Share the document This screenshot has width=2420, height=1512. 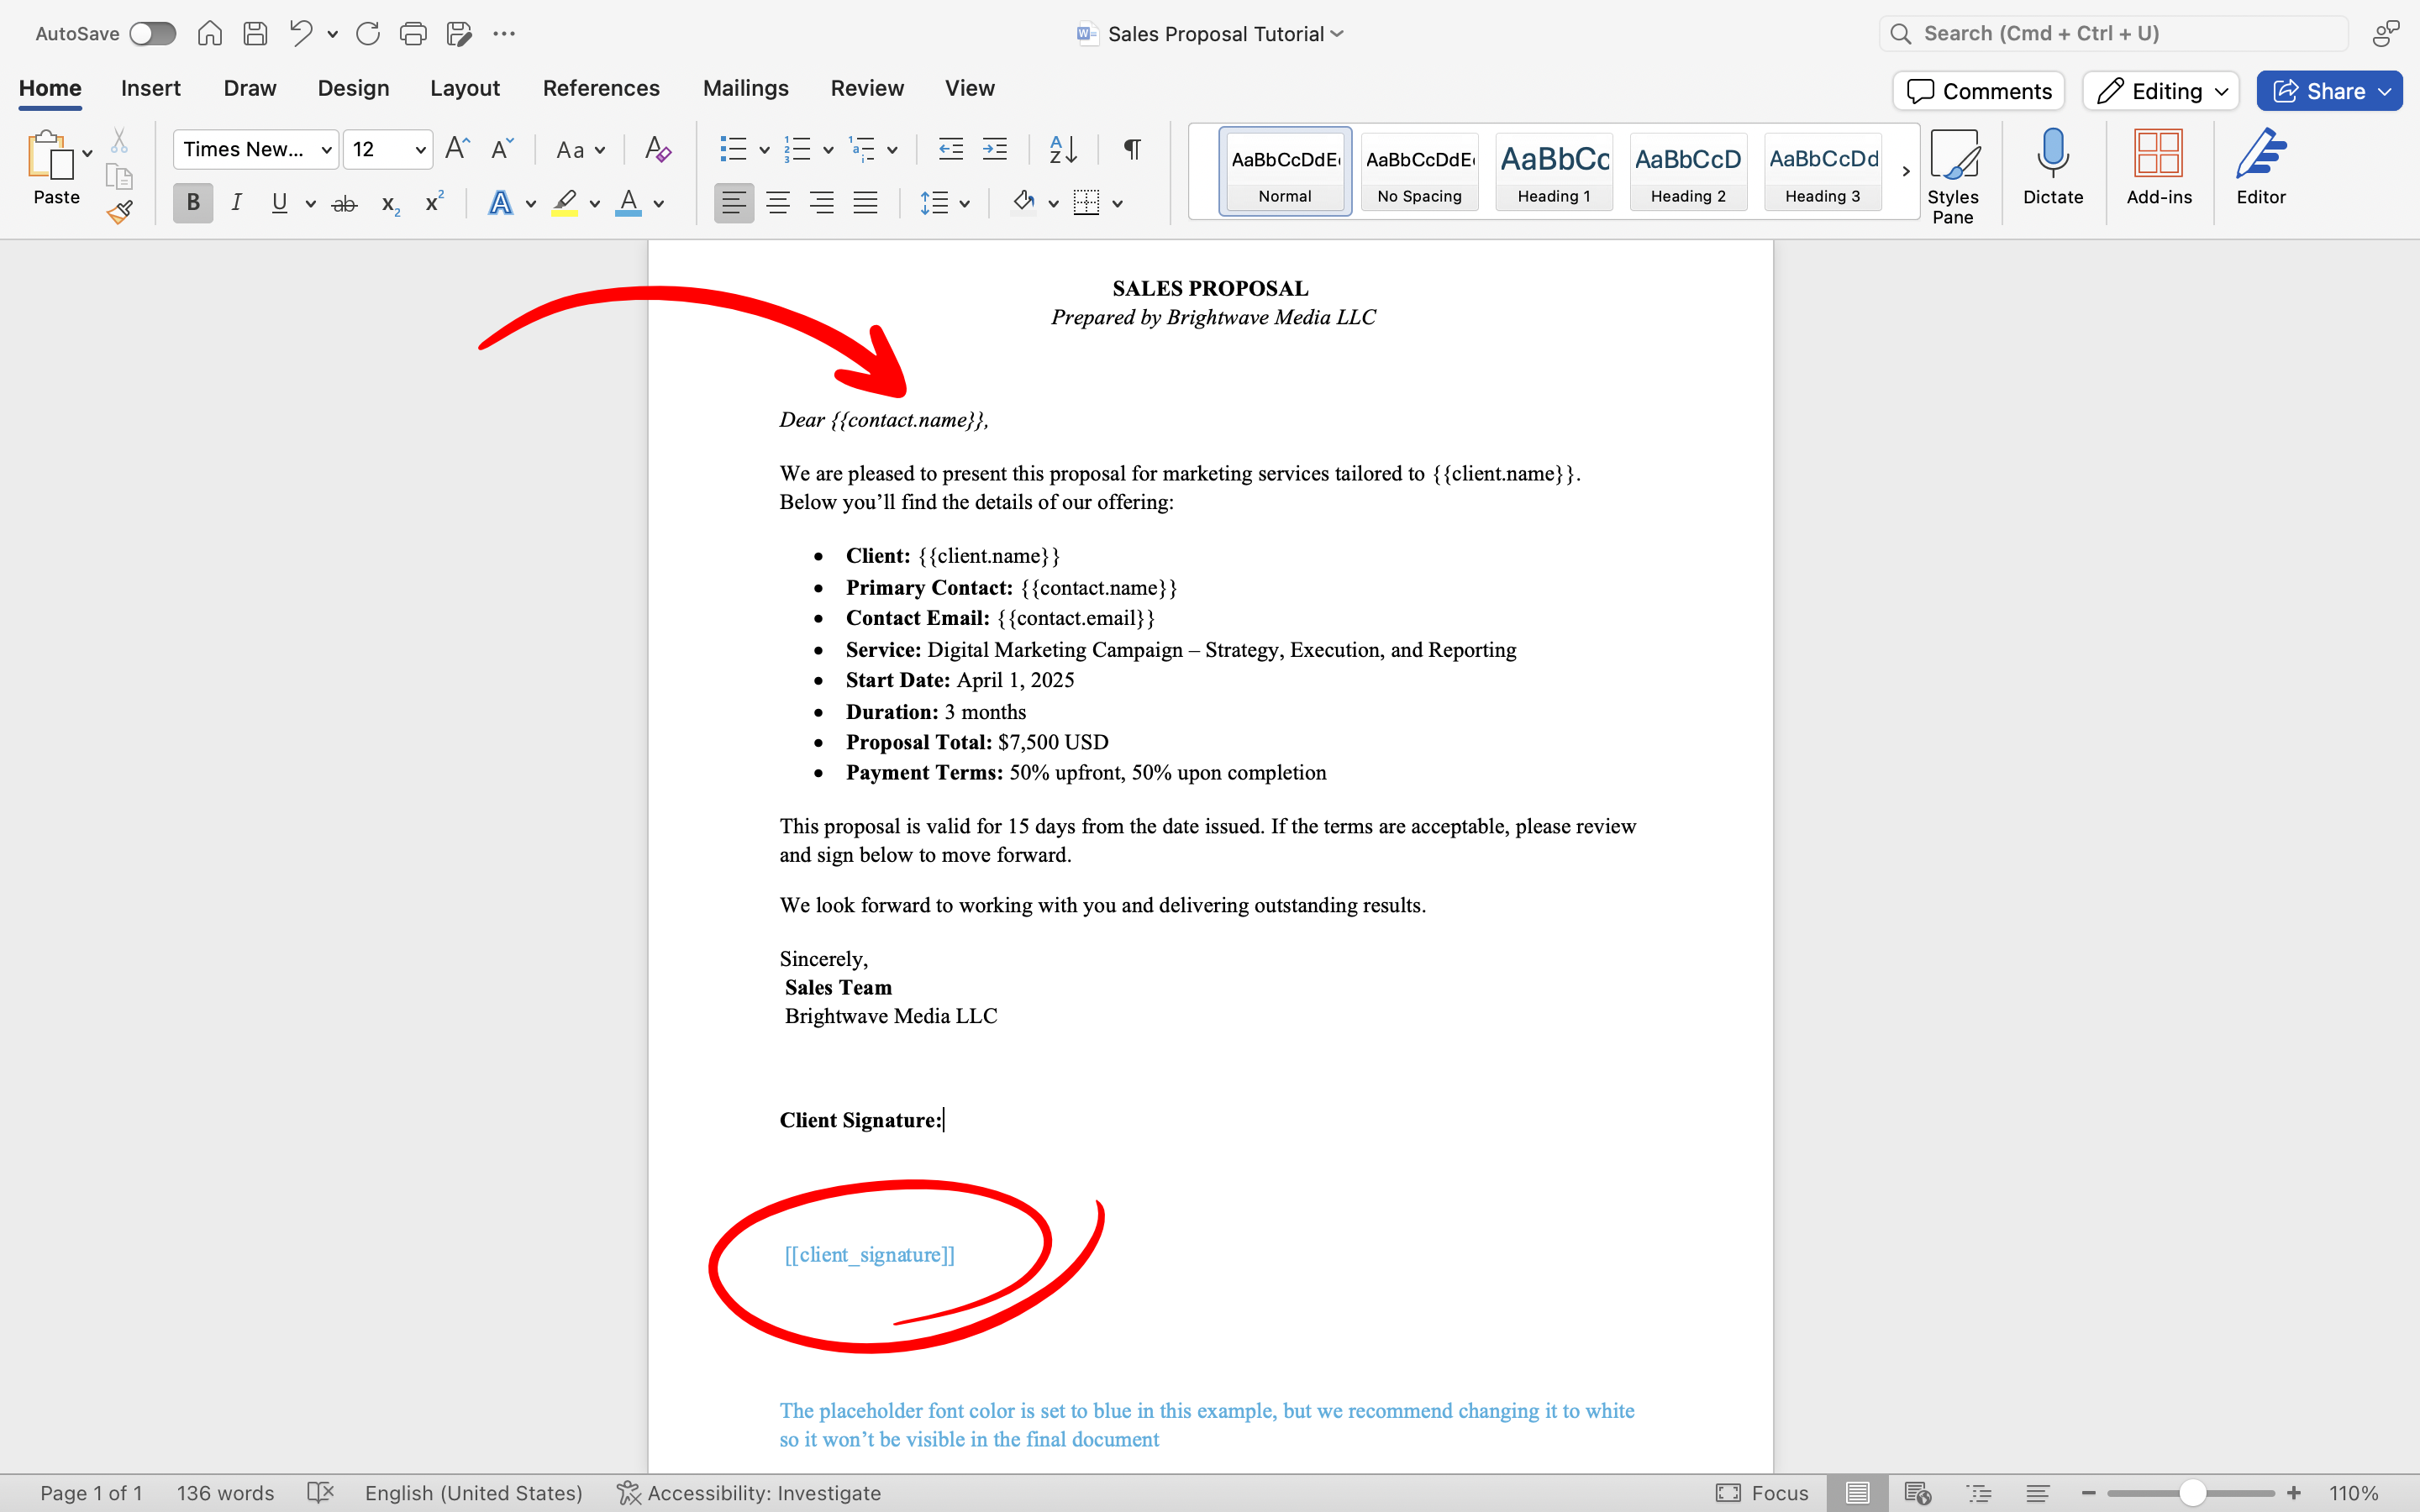click(2327, 90)
